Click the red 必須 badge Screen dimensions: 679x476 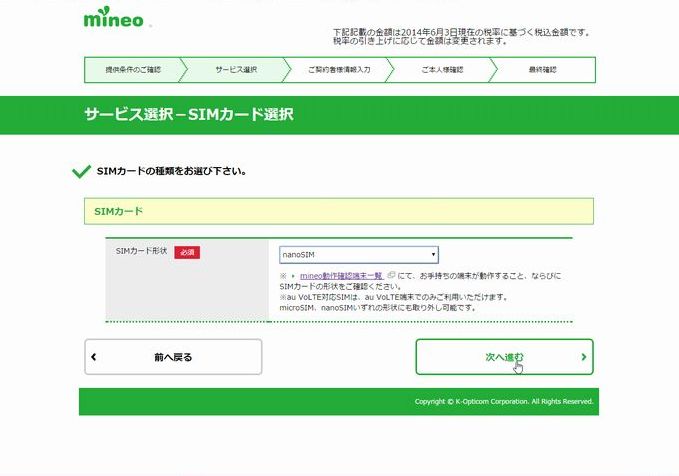coord(187,252)
